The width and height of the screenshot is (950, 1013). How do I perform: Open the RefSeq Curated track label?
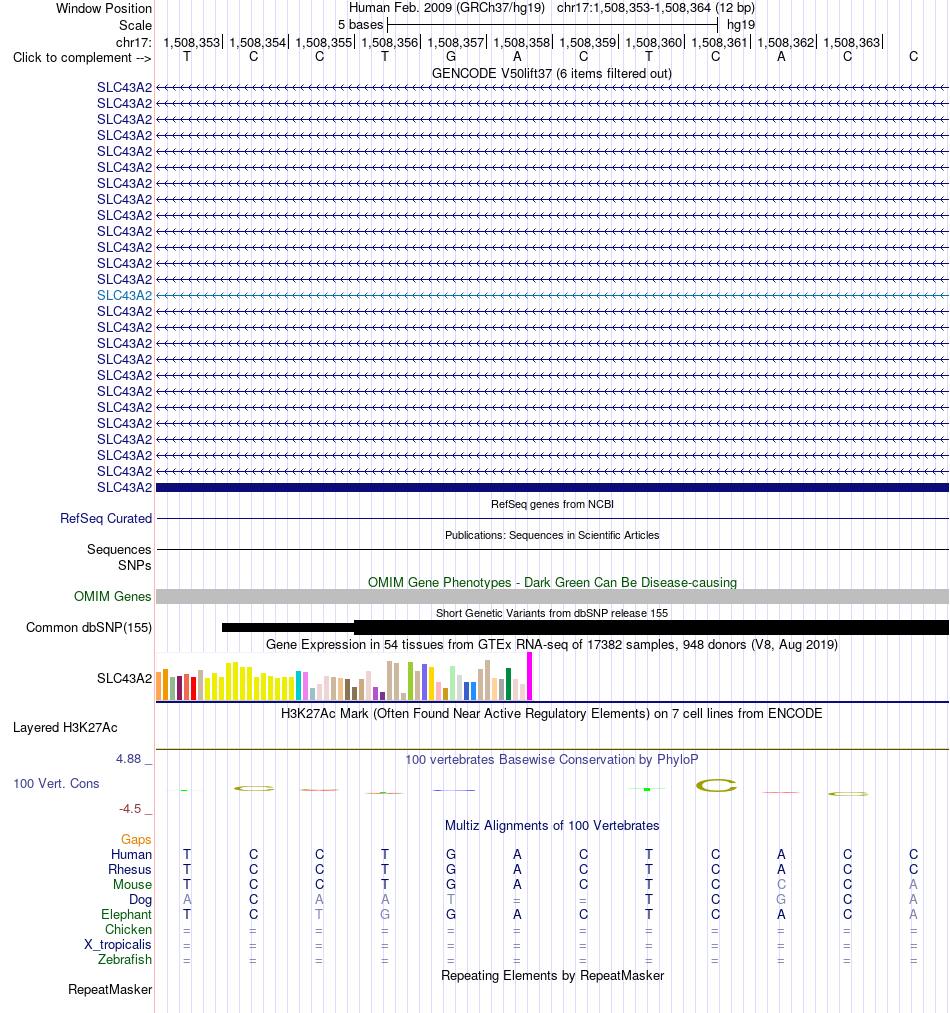tap(106, 518)
